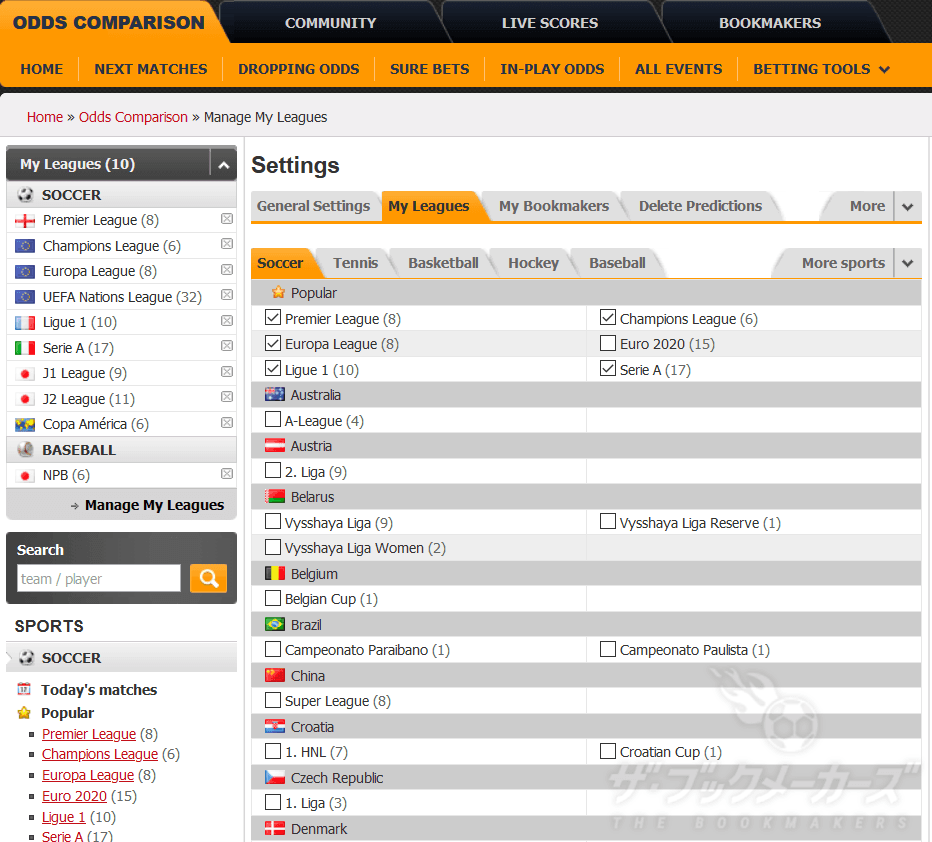
Task: Click the soccer ball icon in My Leagues
Action: [x=26, y=194]
